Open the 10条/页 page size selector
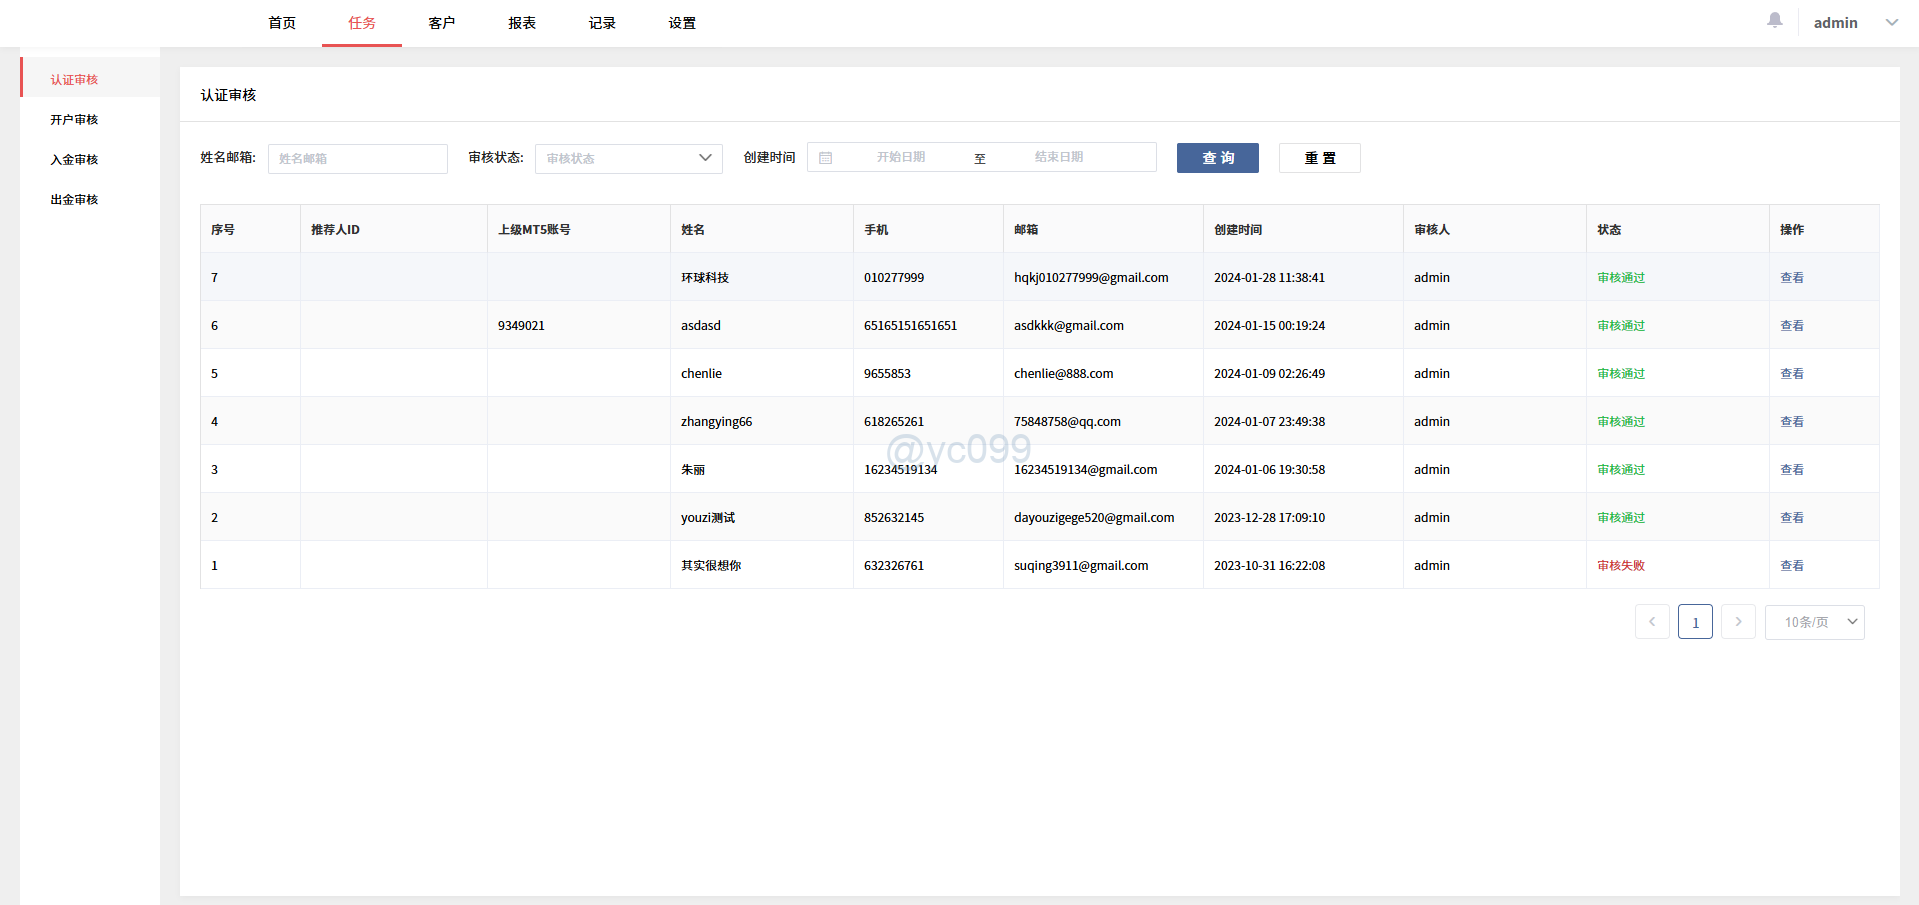Screen dimensions: 1919x905 [1814, 621]
